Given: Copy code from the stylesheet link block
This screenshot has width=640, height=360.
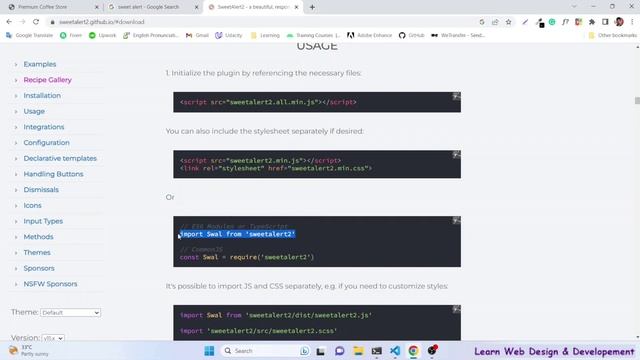Looking at the screenshot, I should (456, 155).
